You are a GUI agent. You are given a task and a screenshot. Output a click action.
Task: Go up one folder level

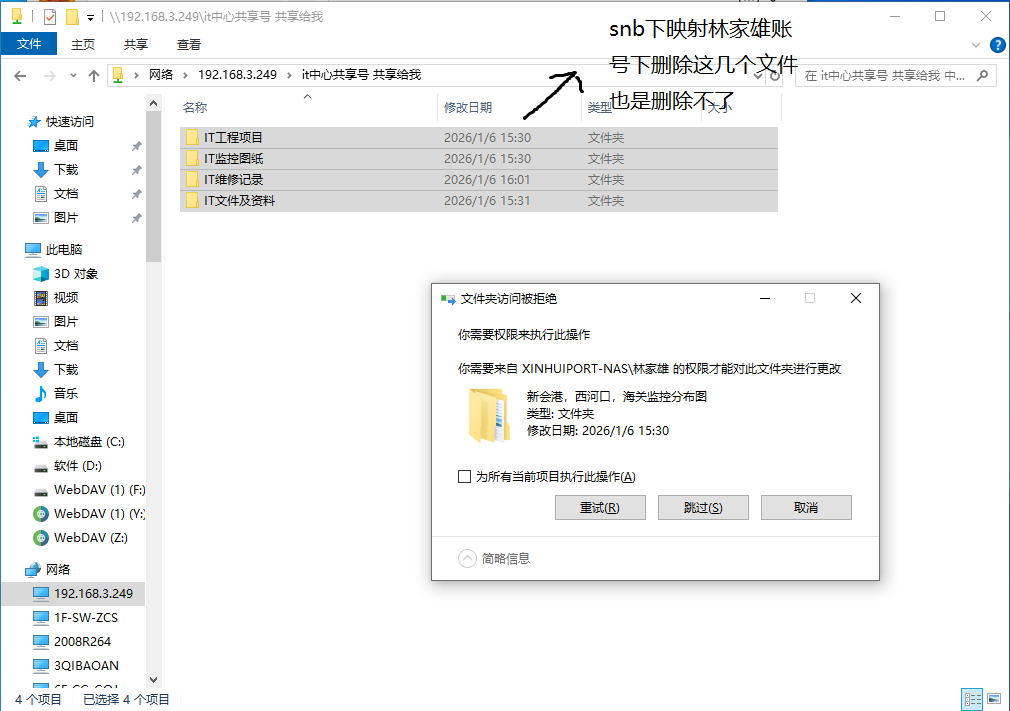pos(94,76)
